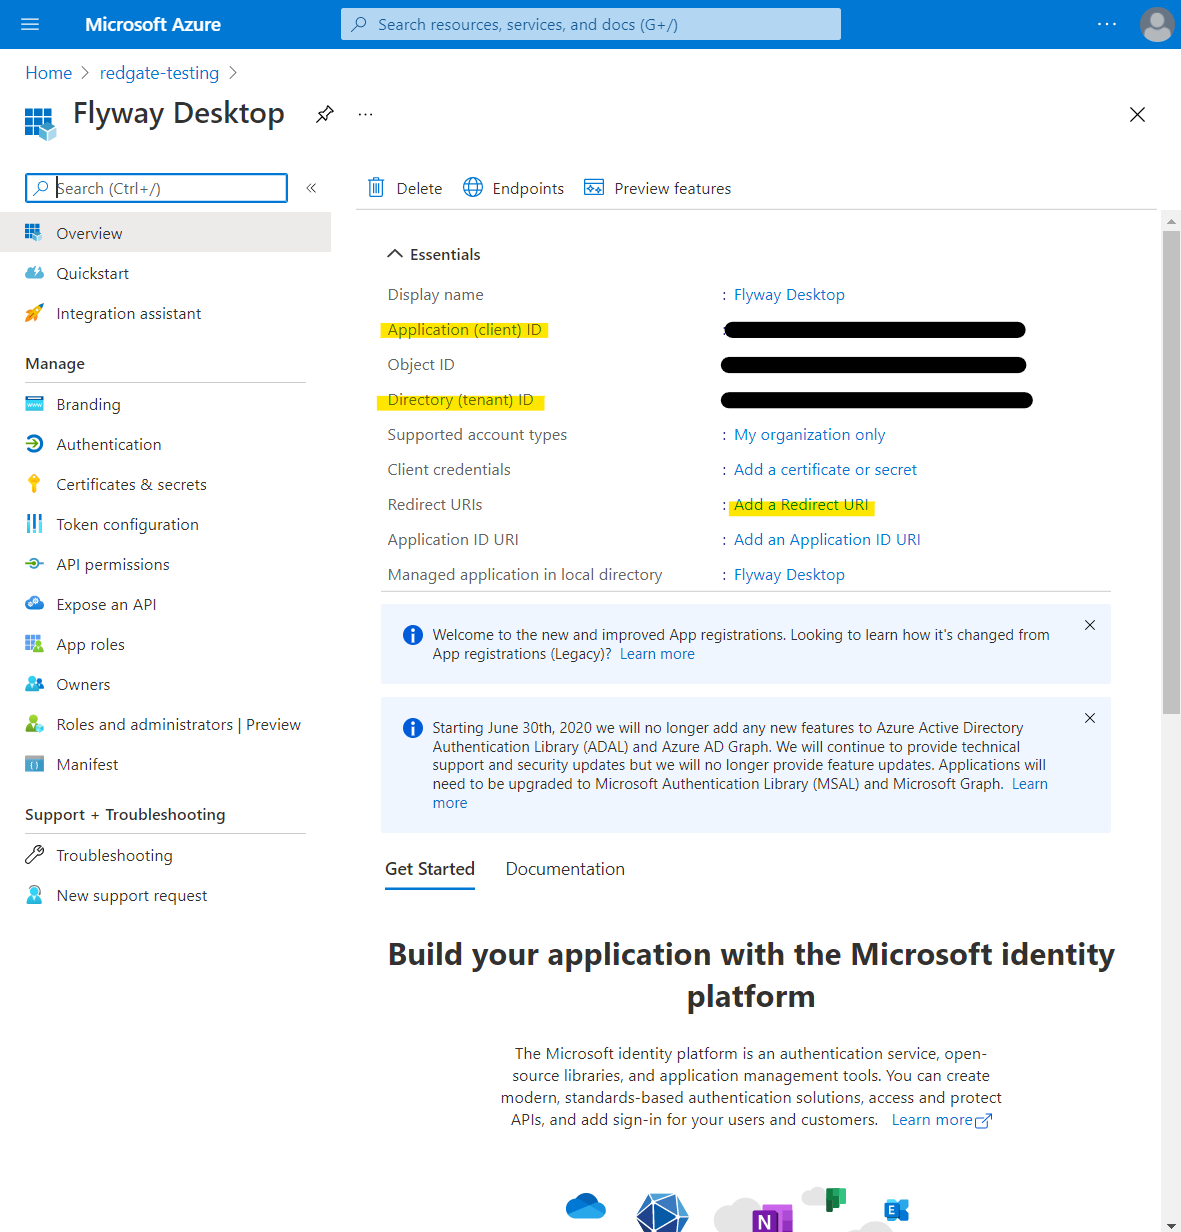
Task: Open the Azure portal hamburger menu
Action: click(x=30, y=24)
